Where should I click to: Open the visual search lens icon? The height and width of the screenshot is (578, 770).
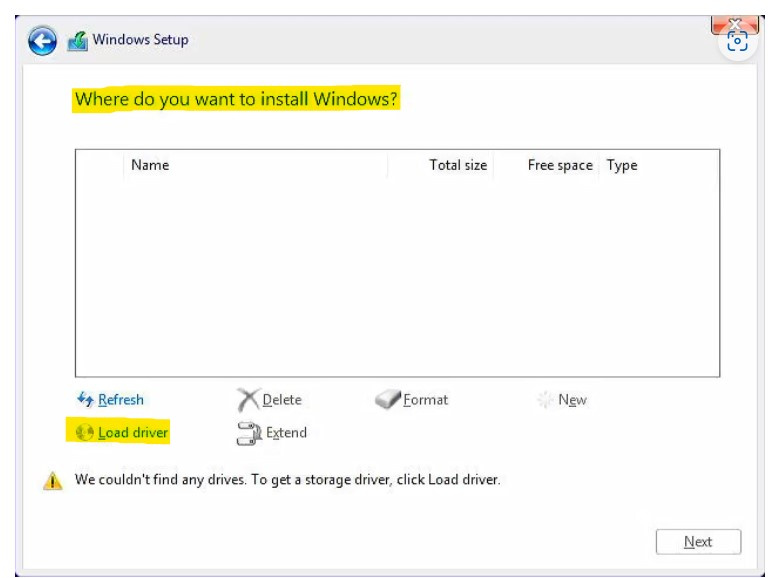pos(737,41)
